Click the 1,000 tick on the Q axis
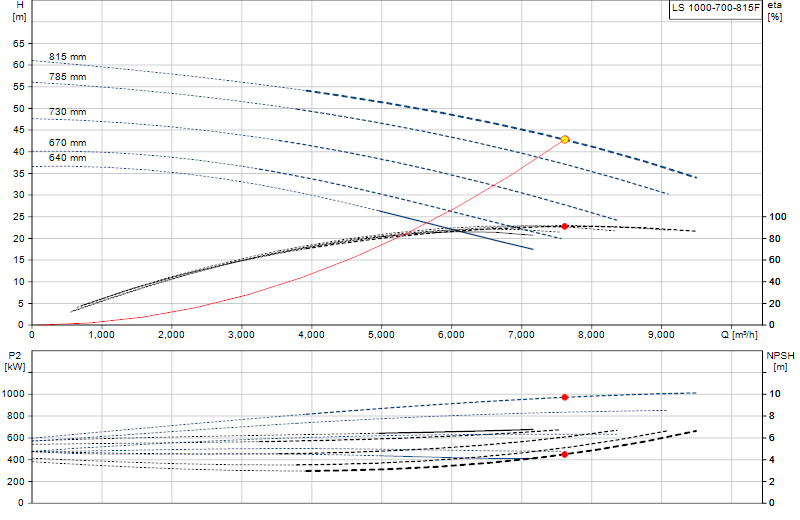 click(102, 335)
